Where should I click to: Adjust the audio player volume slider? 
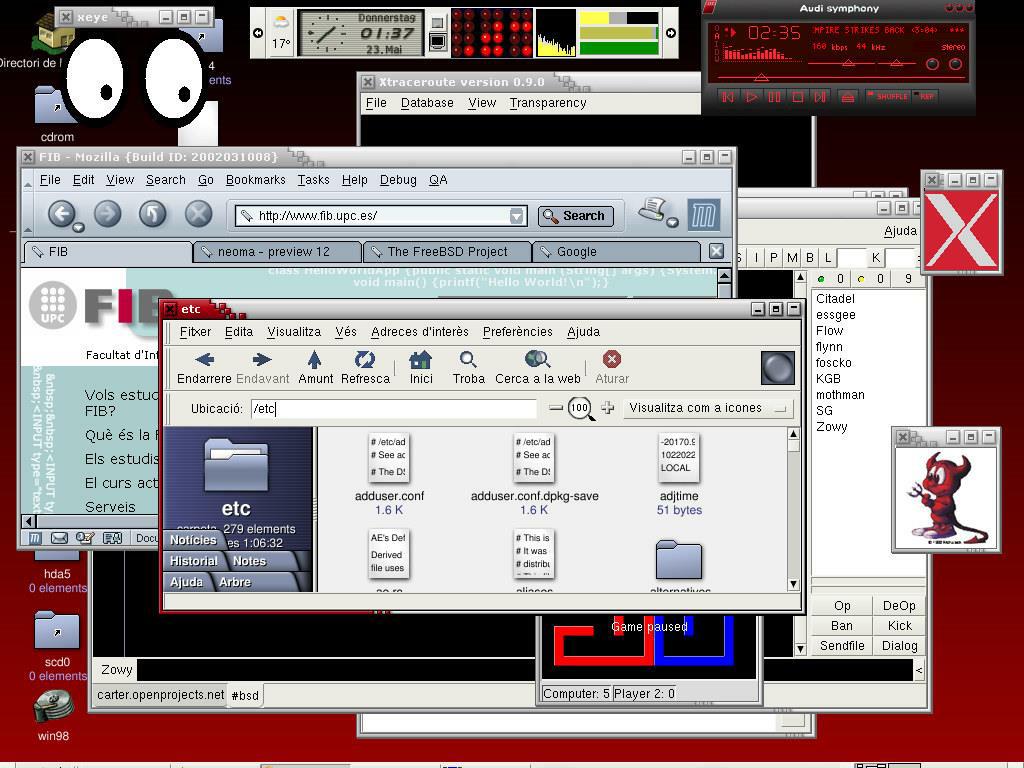click(848, 63)
